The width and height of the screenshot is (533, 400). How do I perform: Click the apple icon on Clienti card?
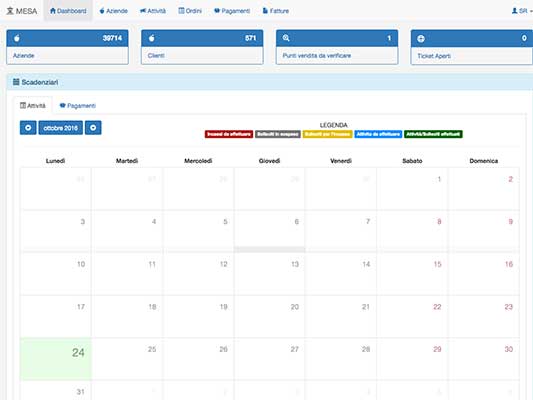pyautogui.click(x=152, y=38)
